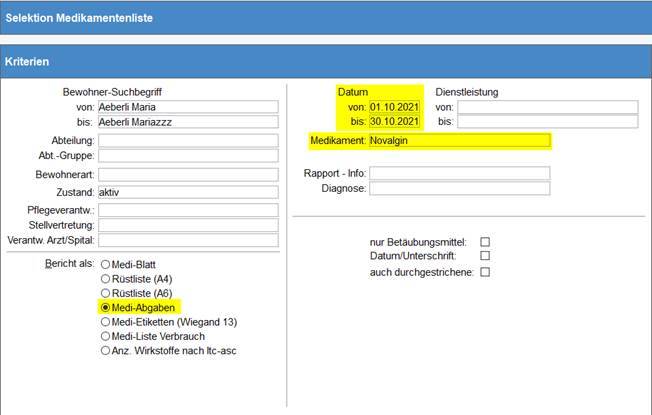
Task: Click into the Diagnose field
Action: click(x=459, y=188)
